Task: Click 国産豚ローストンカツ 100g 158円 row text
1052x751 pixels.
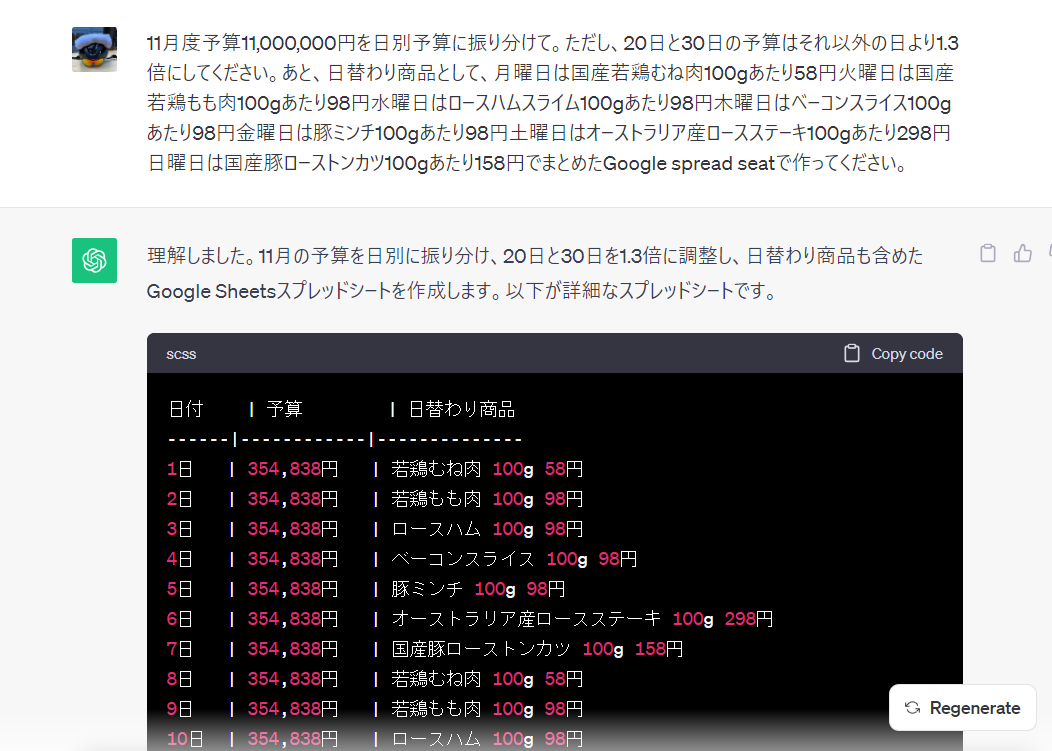Action: [537, 649]
